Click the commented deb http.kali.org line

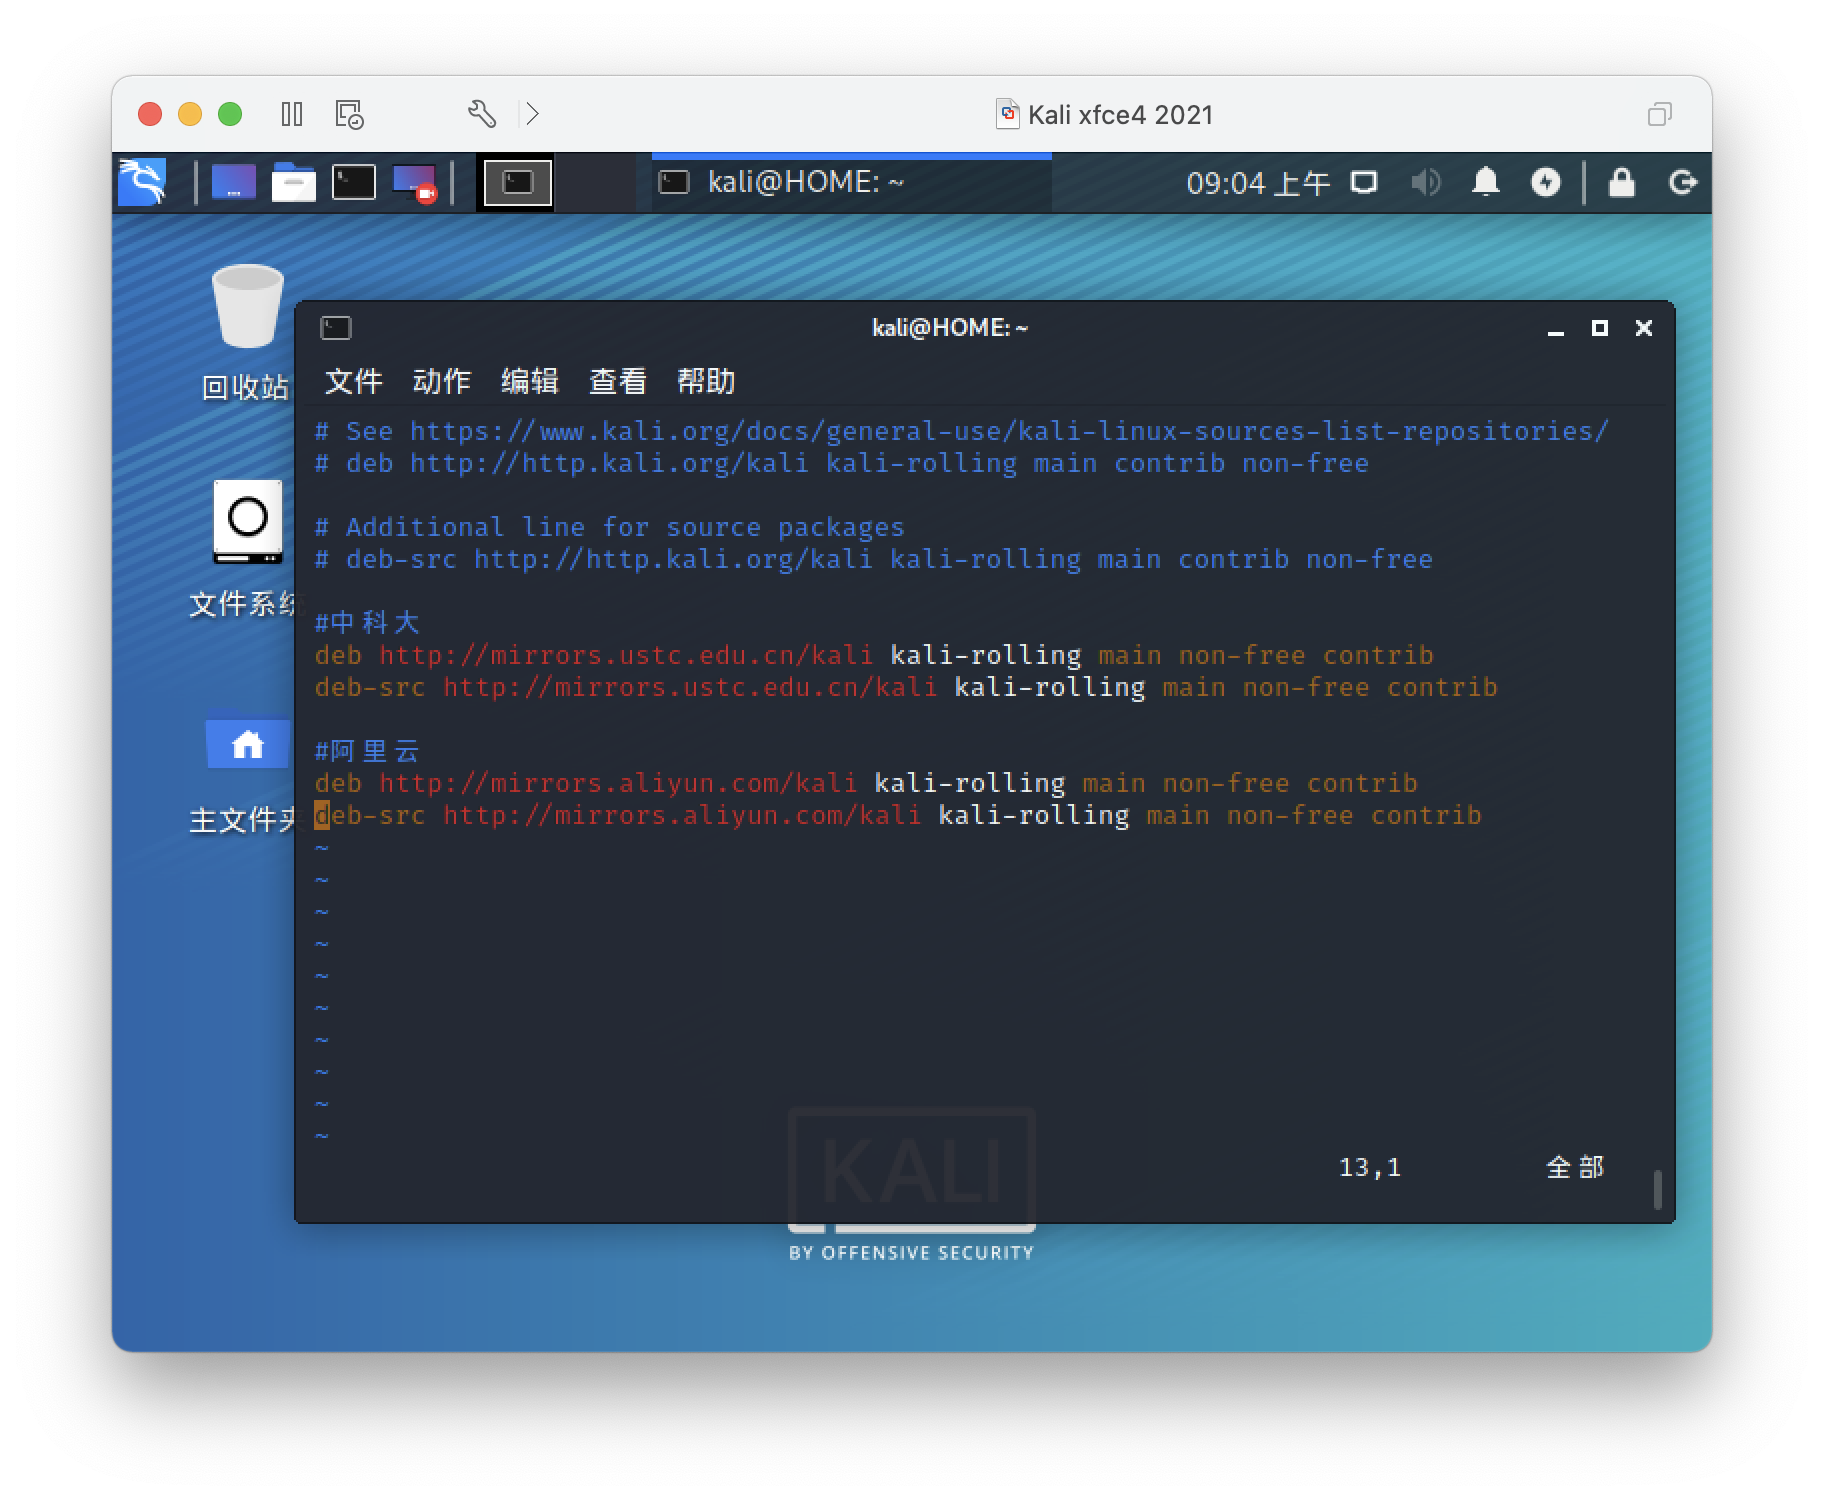[841, 463]
